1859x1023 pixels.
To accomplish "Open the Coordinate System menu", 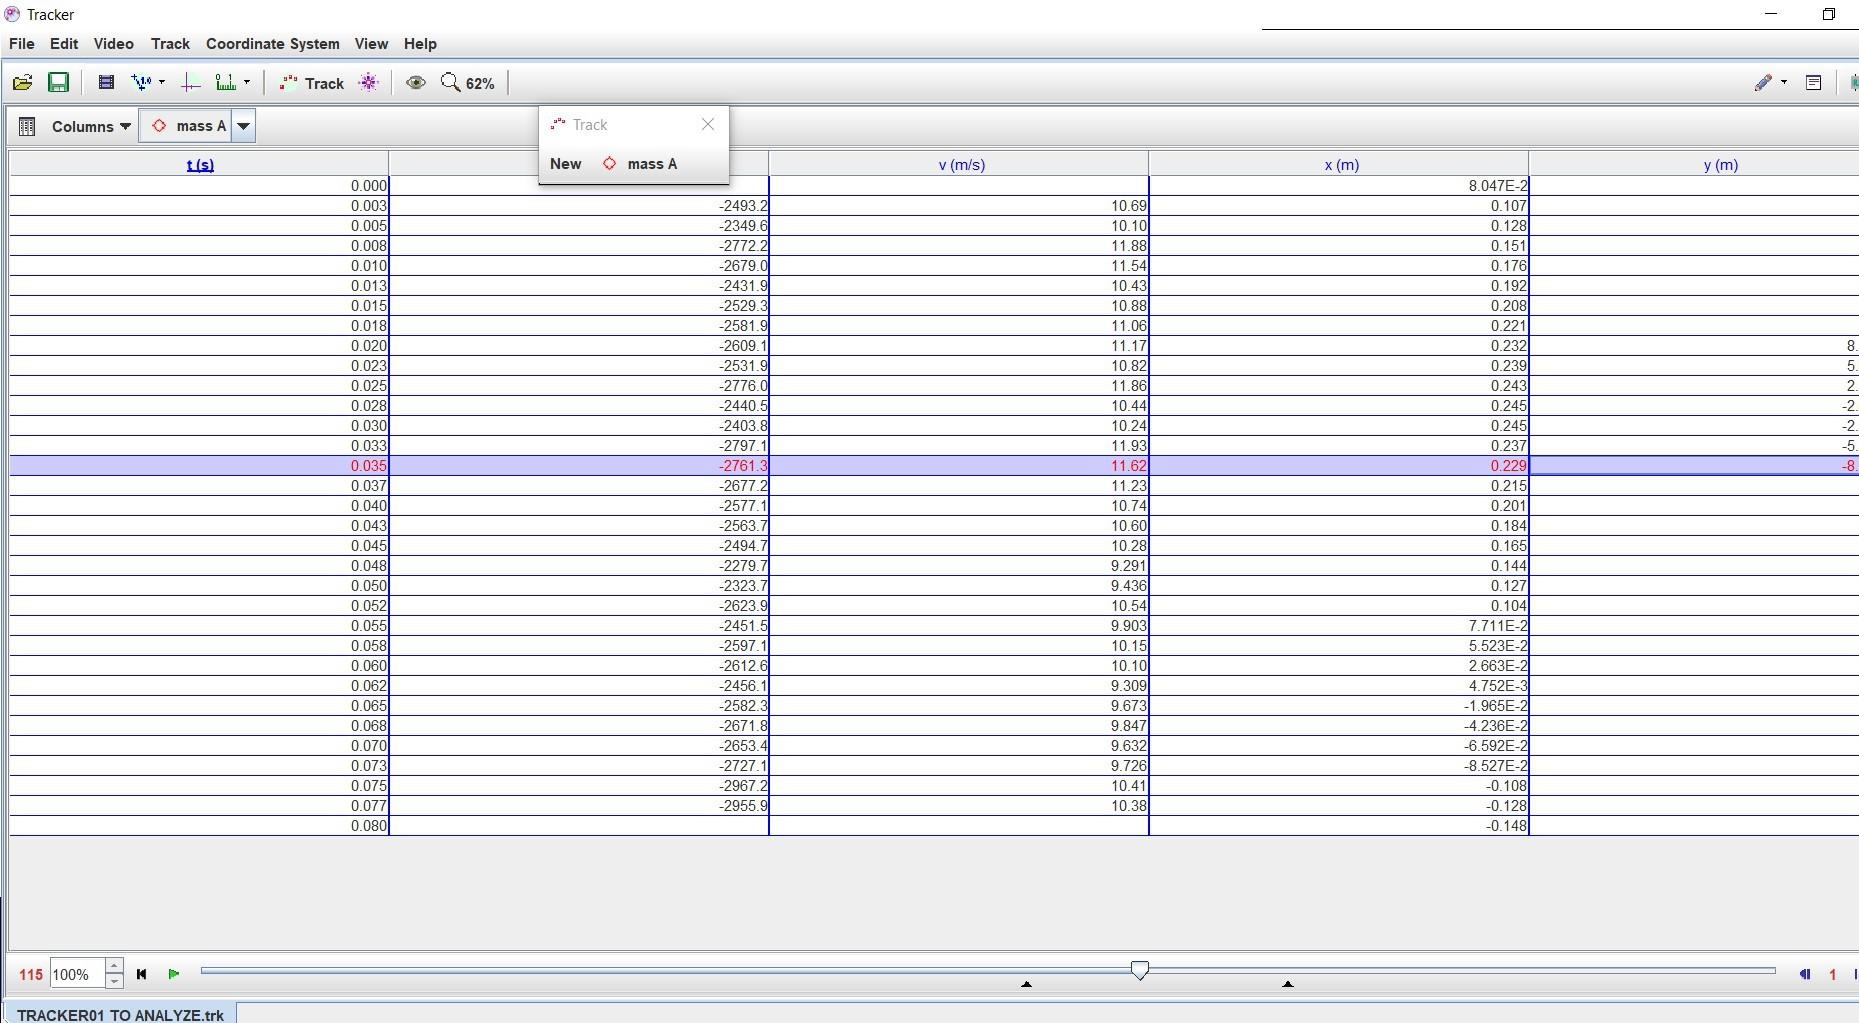I will coord(273,44).
